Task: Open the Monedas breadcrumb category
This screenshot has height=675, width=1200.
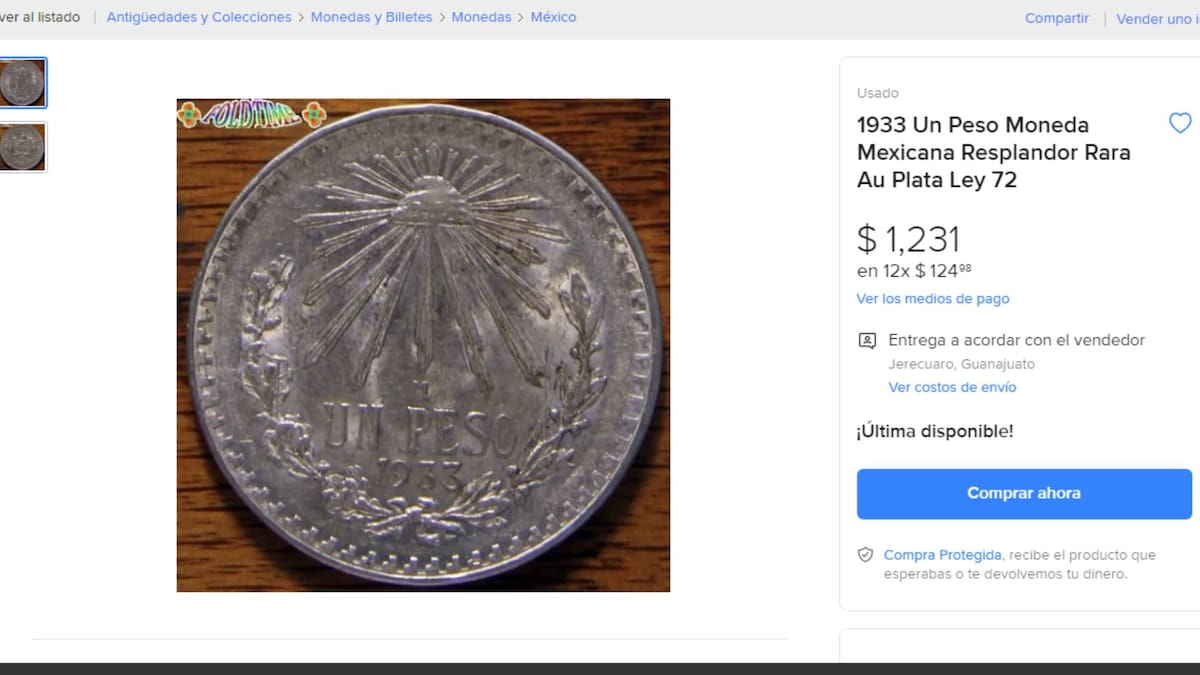Action: (481, 17)
